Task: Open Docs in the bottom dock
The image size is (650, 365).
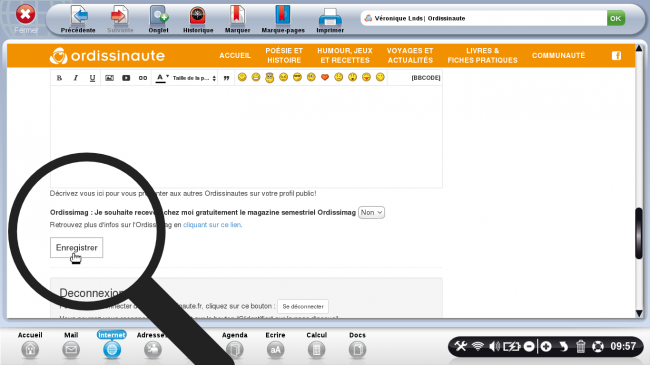Action: [357, 345]
